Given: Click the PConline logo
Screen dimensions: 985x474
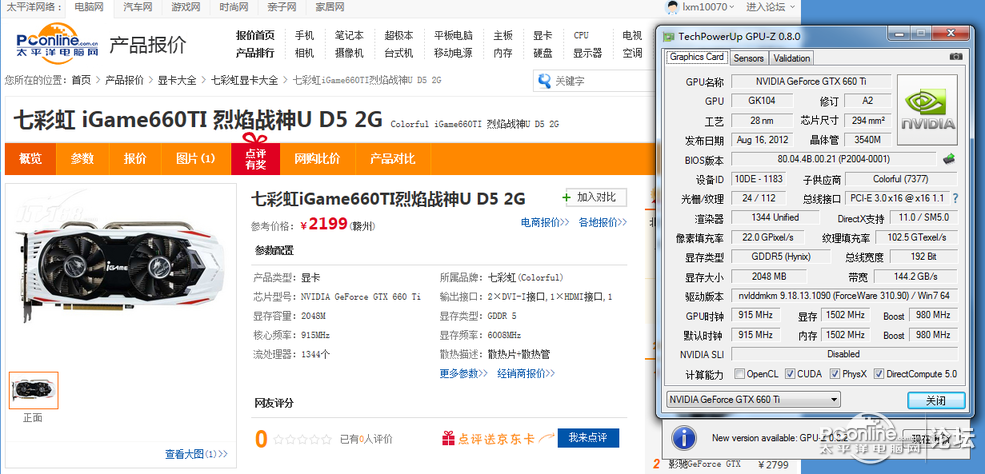Looking at the screenshot, I should tap(57, 44).
